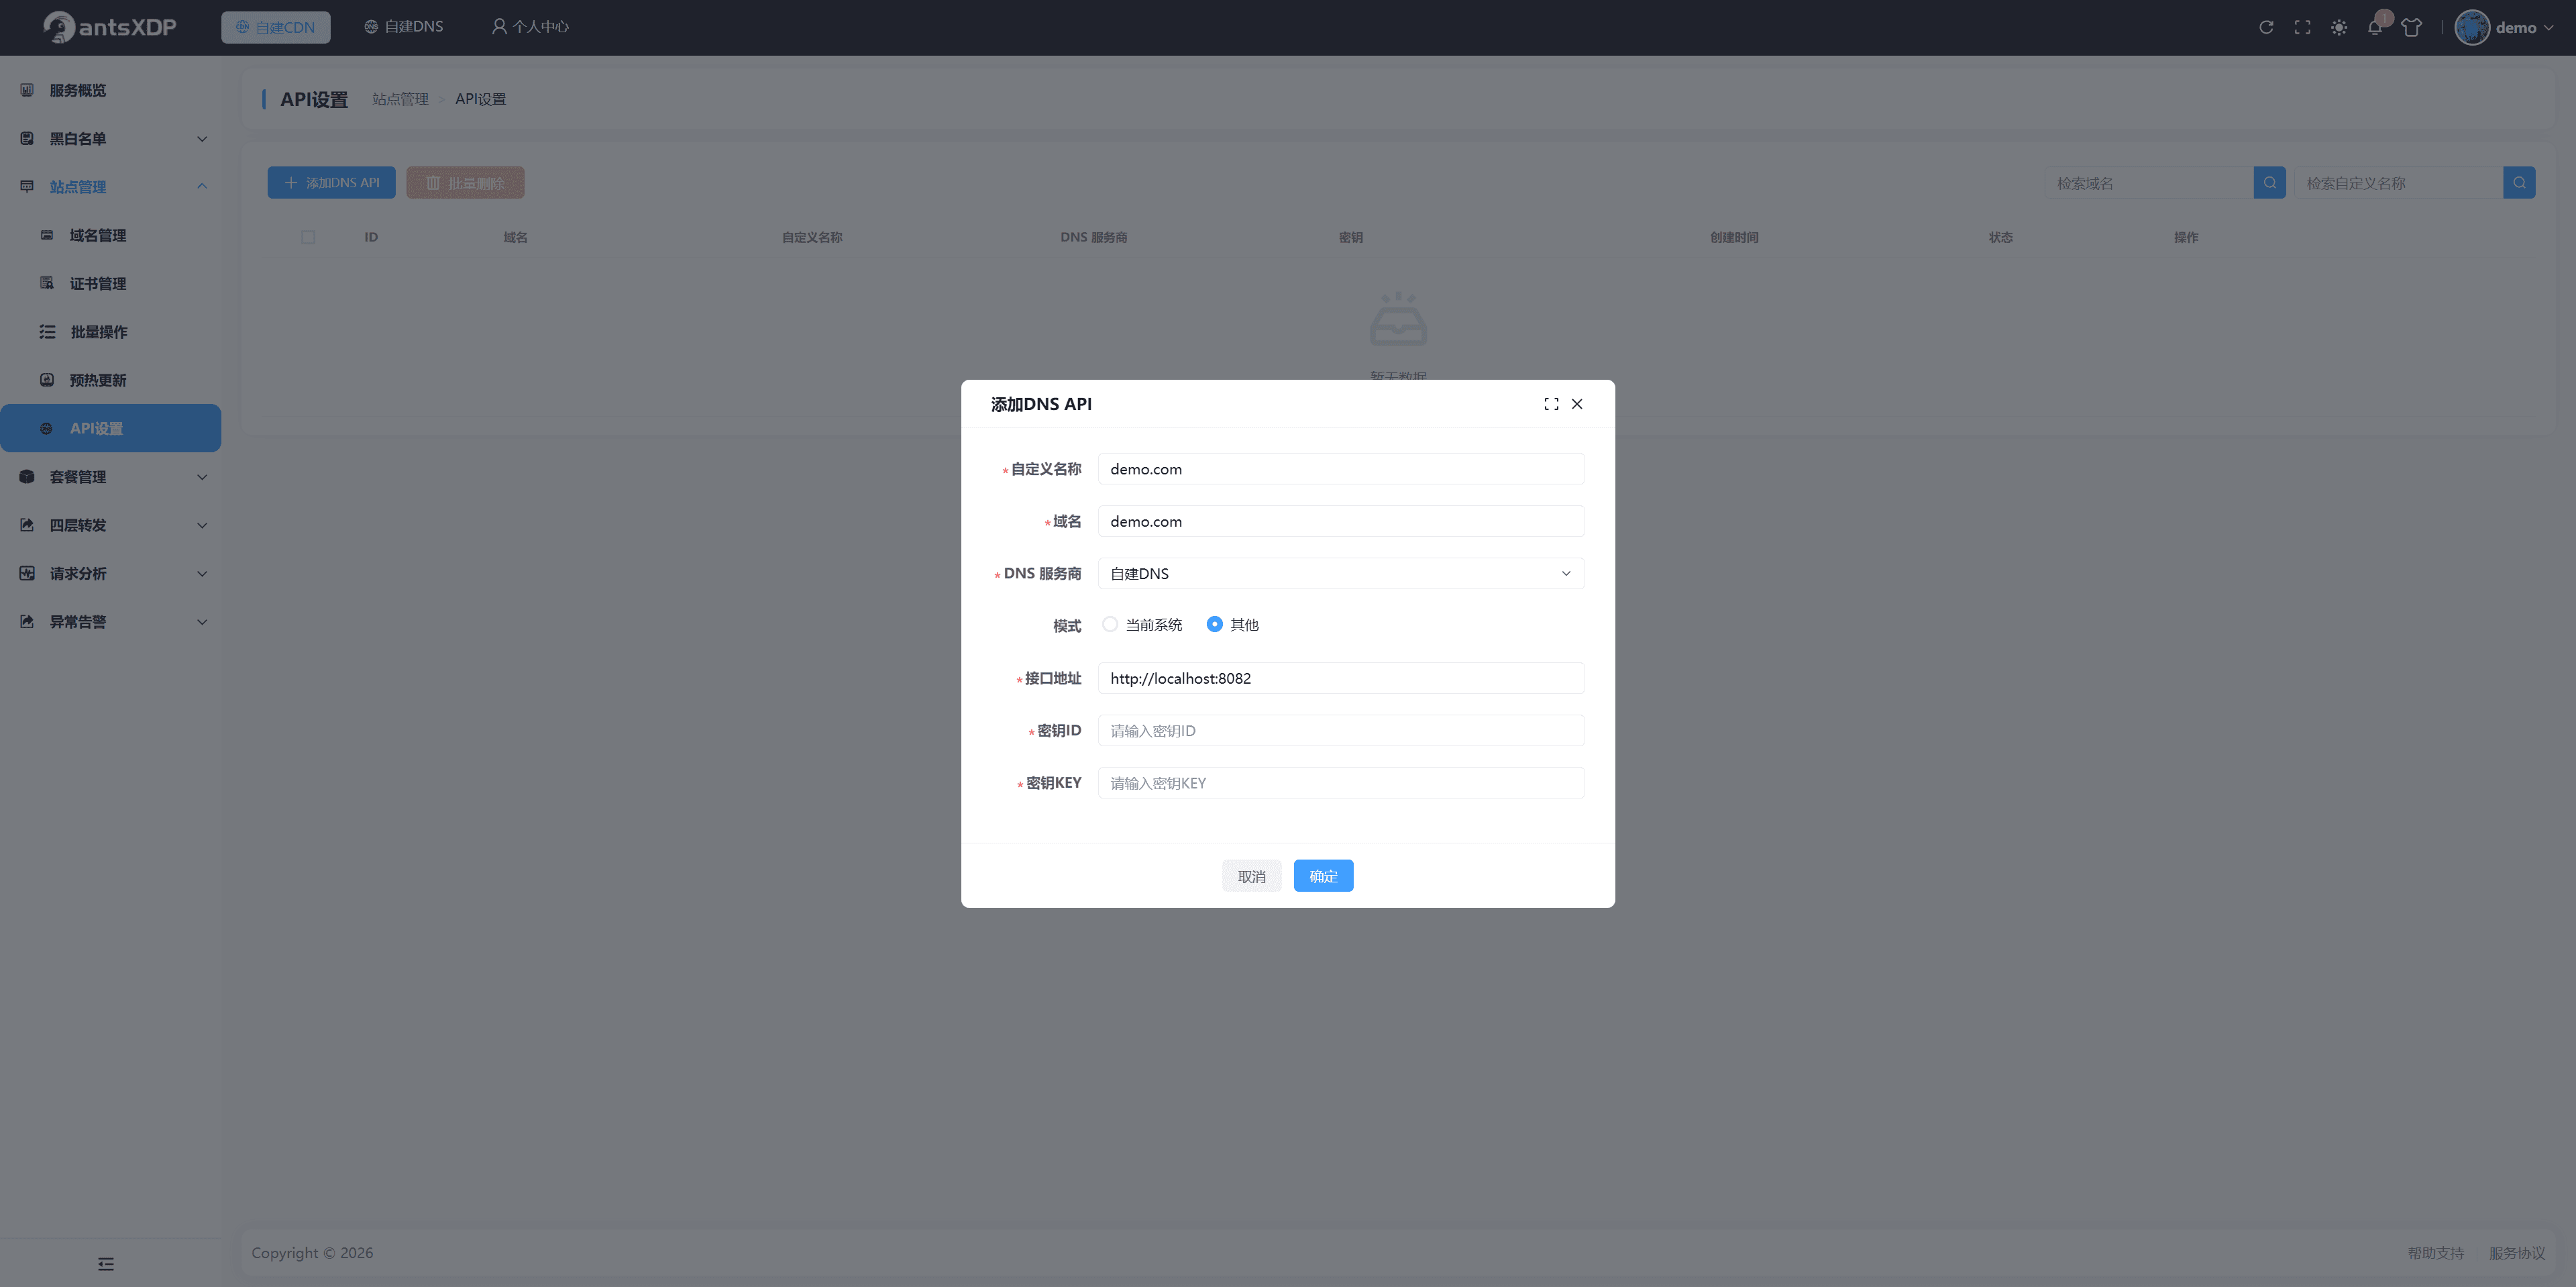The width and height of the screenshot is (2576, 1287).
Task: Switch to the 自建DNS top tab
Action: 403,27
